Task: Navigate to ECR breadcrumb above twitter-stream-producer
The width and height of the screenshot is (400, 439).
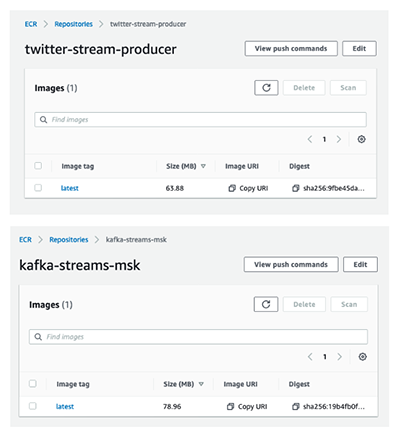Action: pyautogui.click(x=31, y=24)
